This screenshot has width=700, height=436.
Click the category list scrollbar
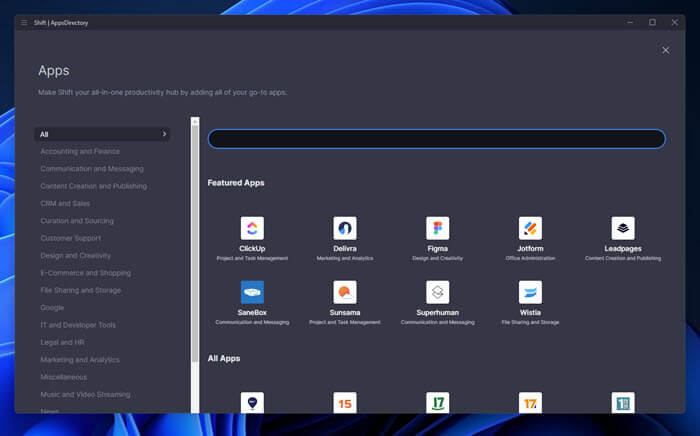pos(195,244)
